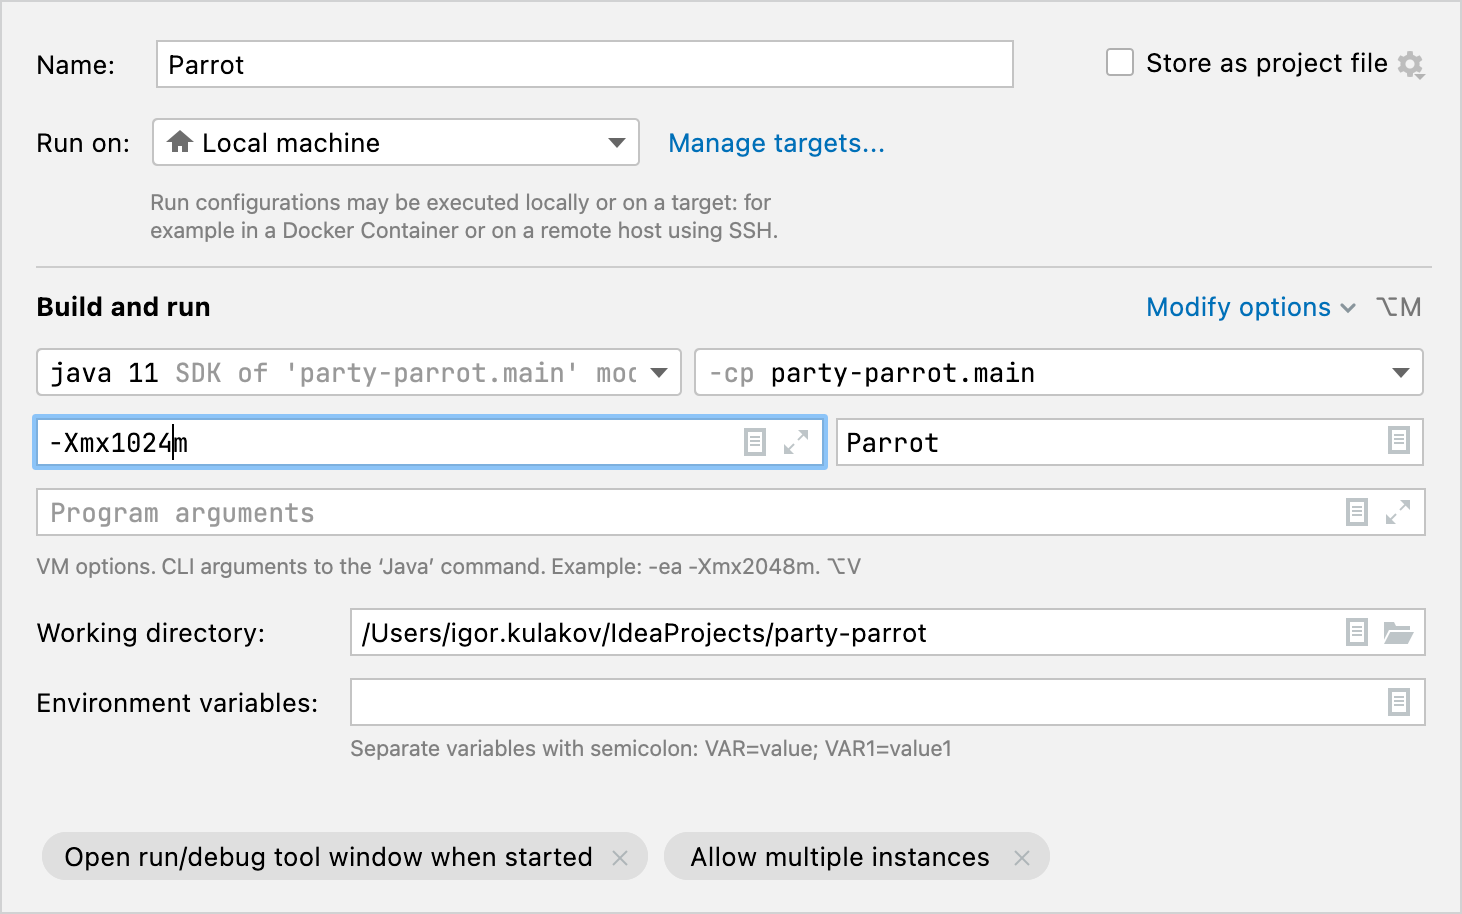This screenshot has width=1462, height=914.
Task: Expand the VM options field into editor
Action: click(x=795, y=442)
